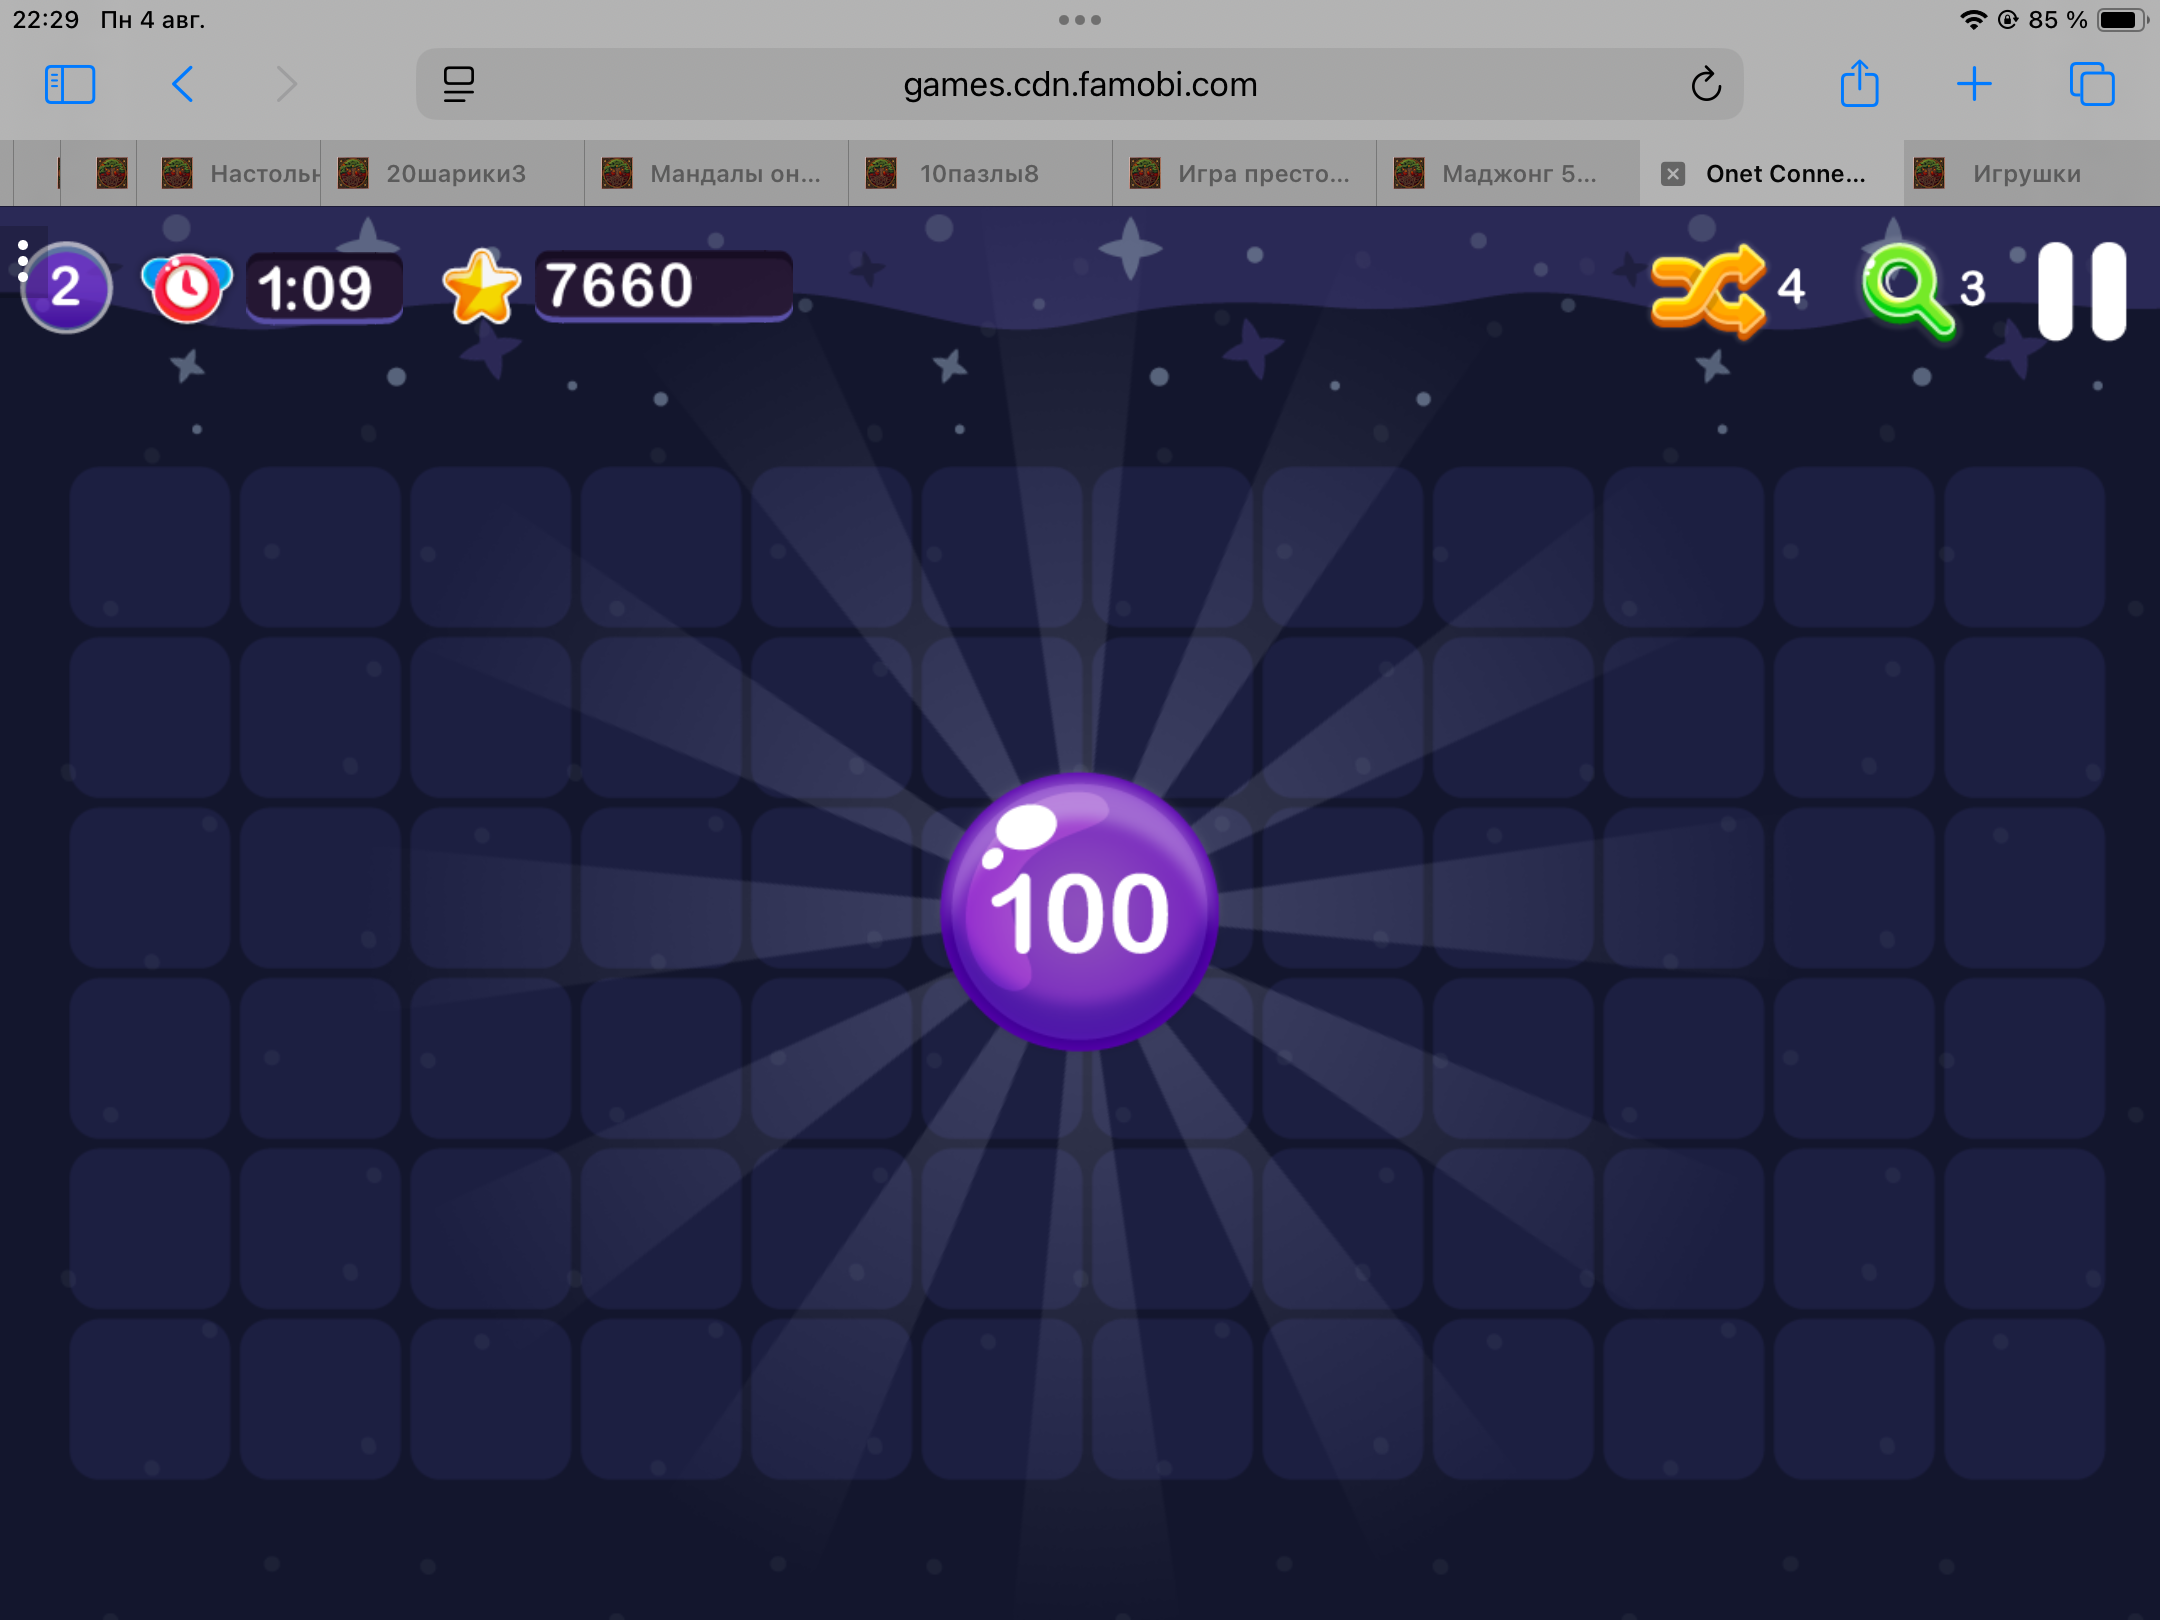Go forward to next page
Image resolution: width=2160 pixels, height=1620 pixels.
pos(286,85)
